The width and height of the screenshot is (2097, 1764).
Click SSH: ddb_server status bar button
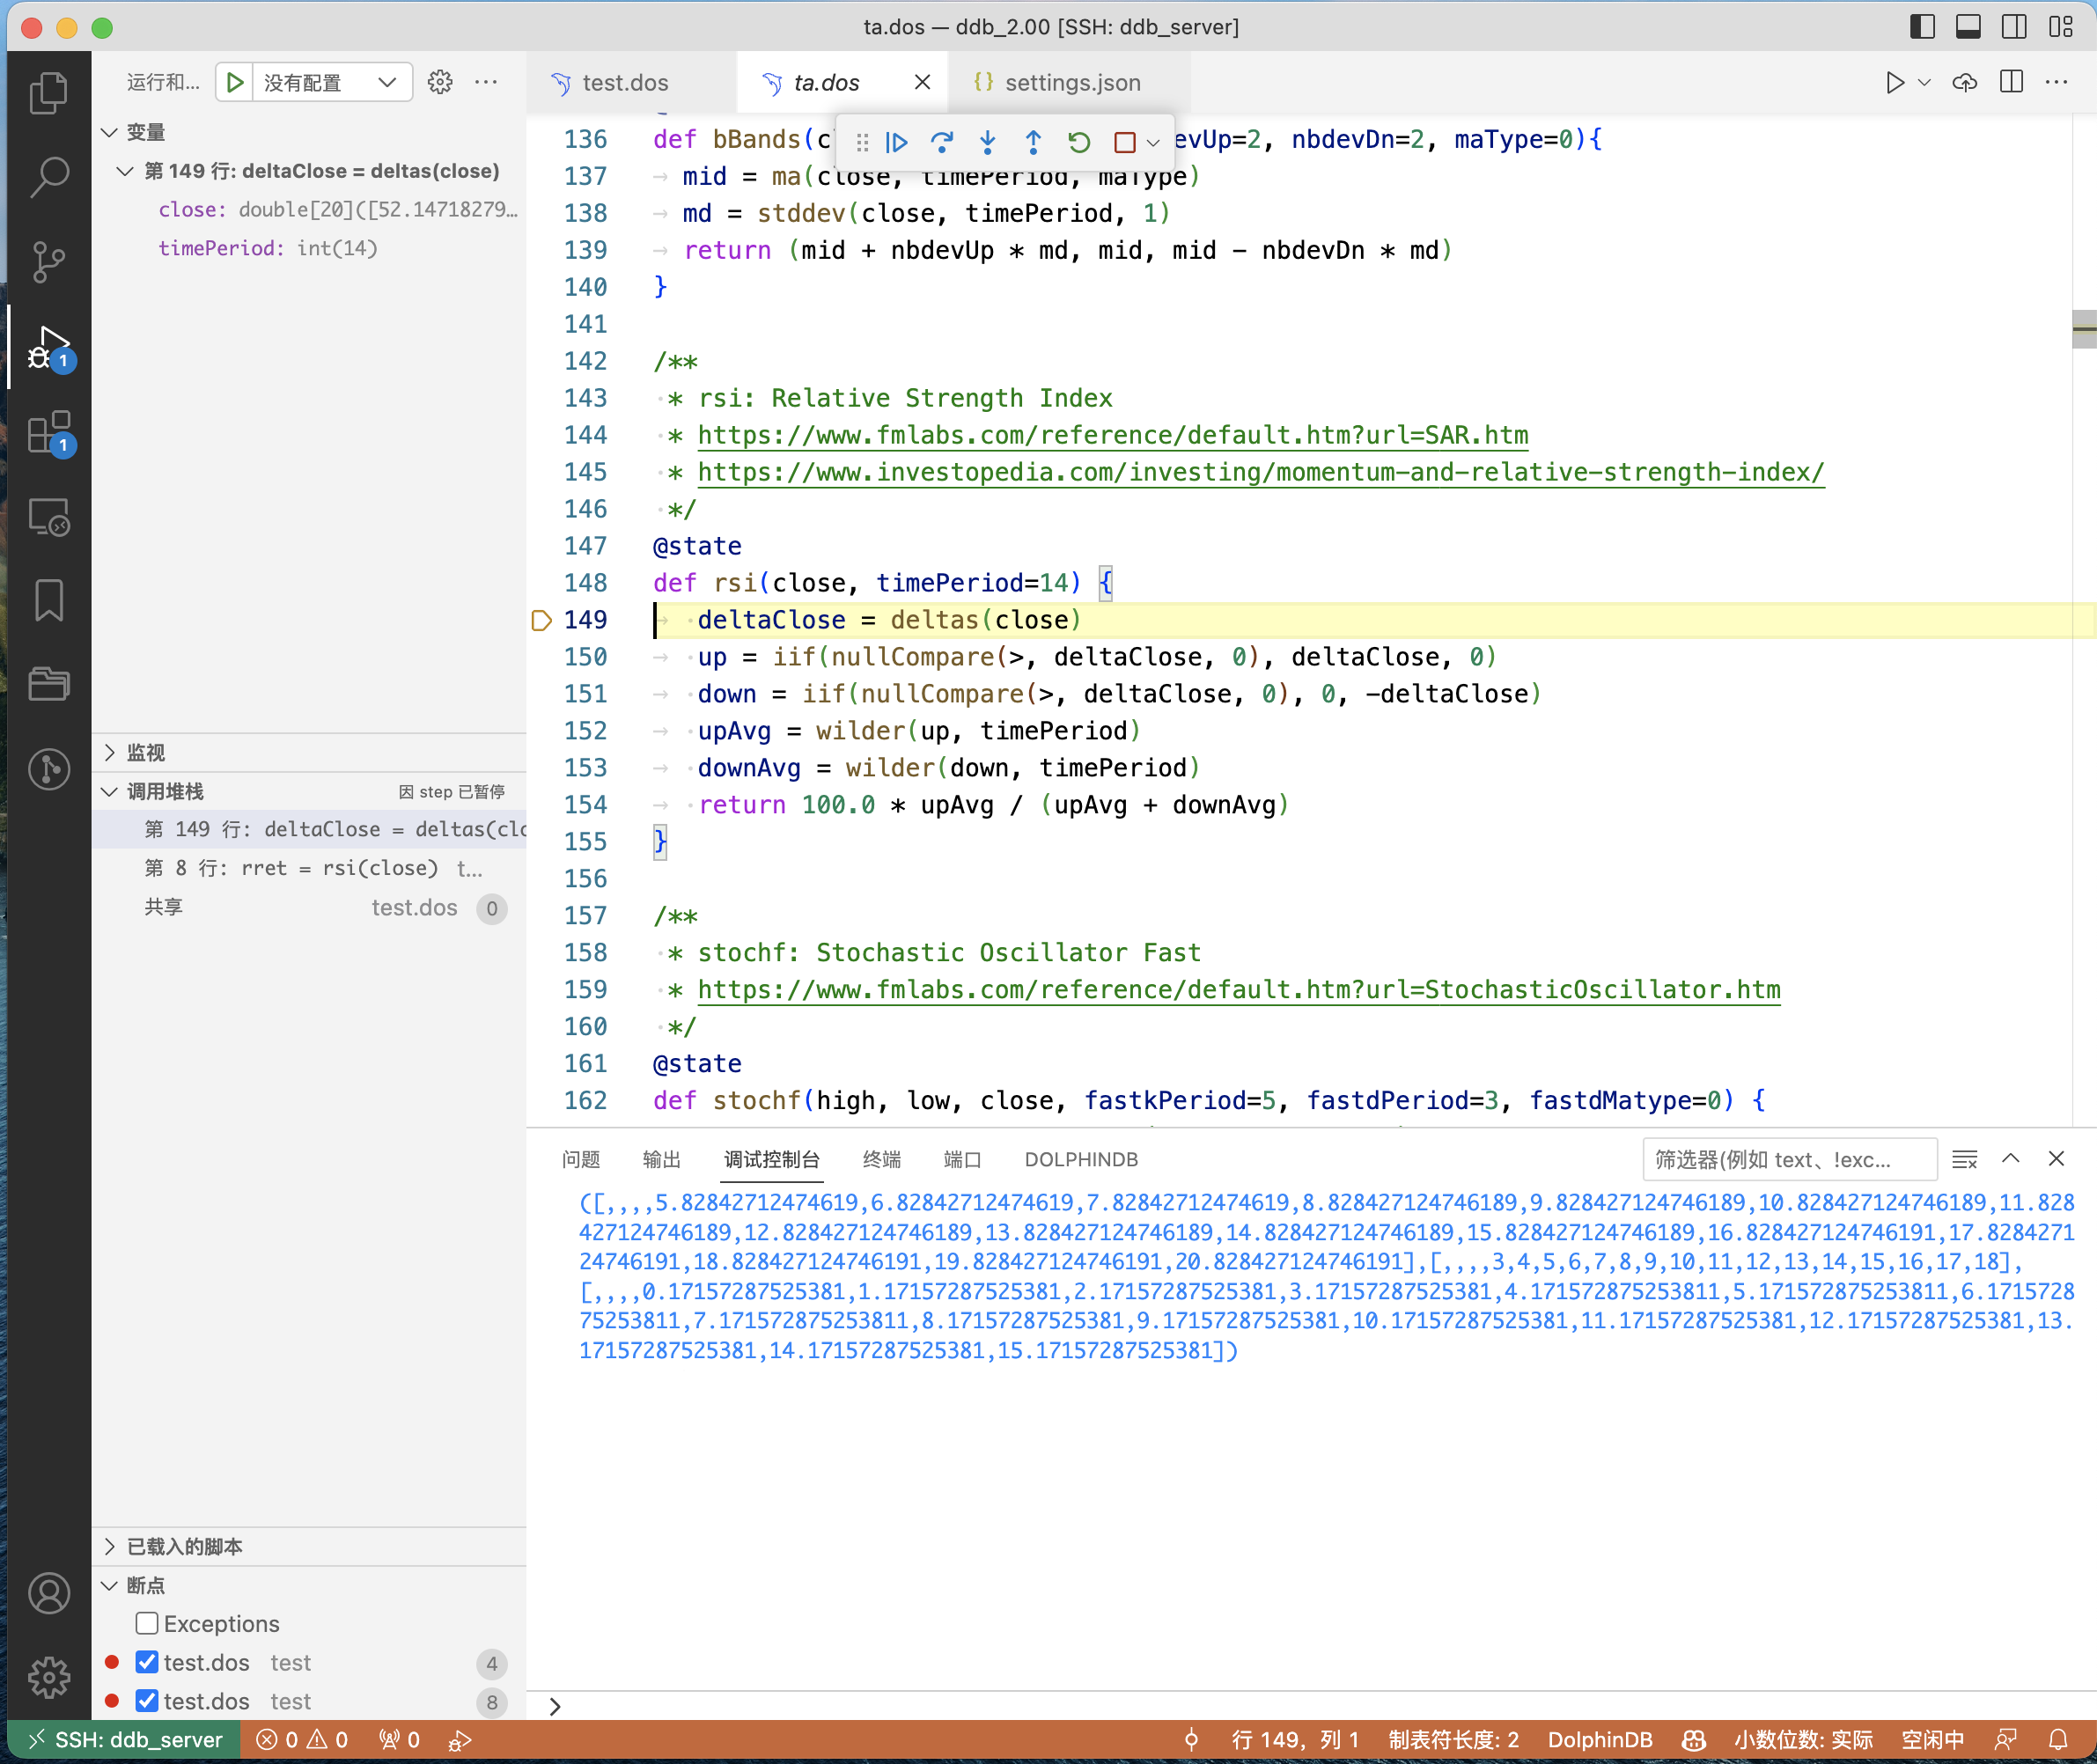point(124,1740)
